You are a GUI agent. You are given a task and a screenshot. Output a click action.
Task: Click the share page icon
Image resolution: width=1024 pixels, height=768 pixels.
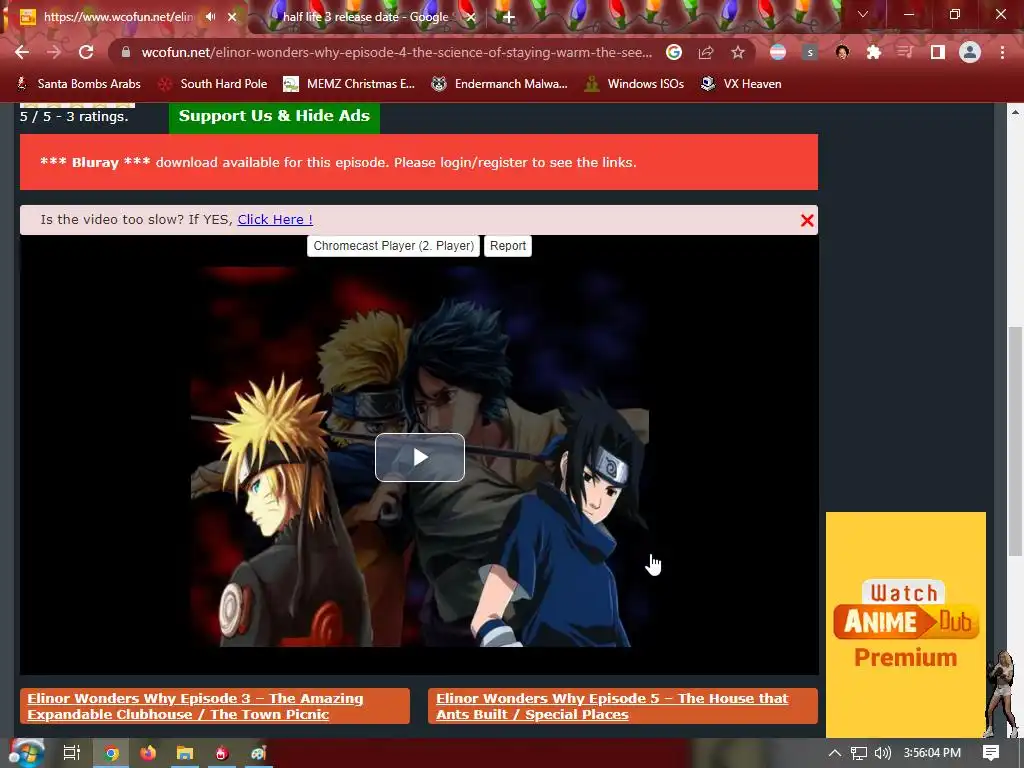706,52
